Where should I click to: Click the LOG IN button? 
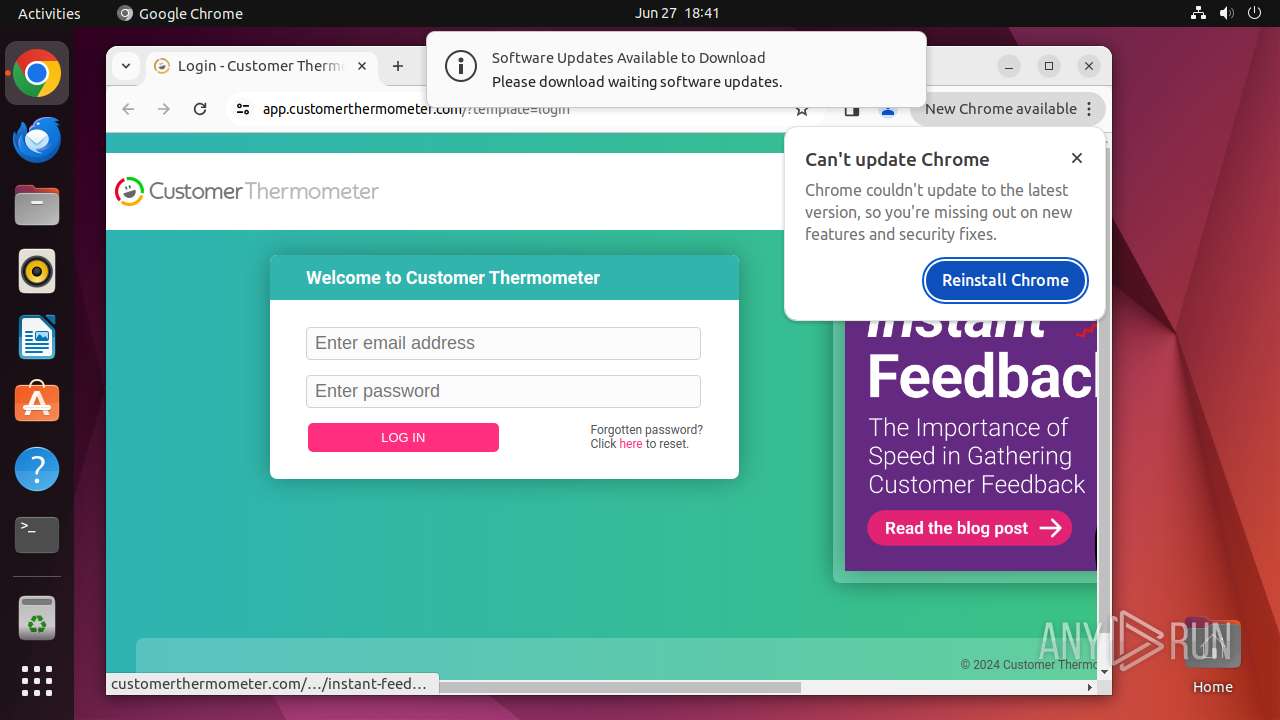(x=403, y=437)
